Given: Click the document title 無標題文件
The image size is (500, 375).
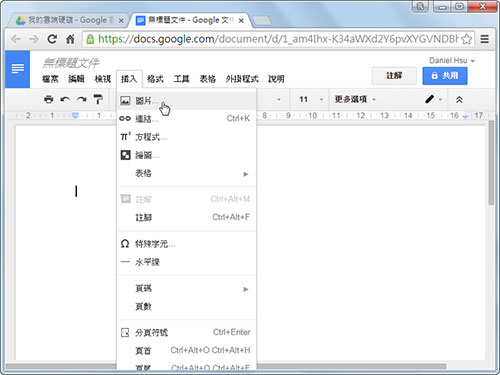Looking at the screenshot, I should coord(71,62).
